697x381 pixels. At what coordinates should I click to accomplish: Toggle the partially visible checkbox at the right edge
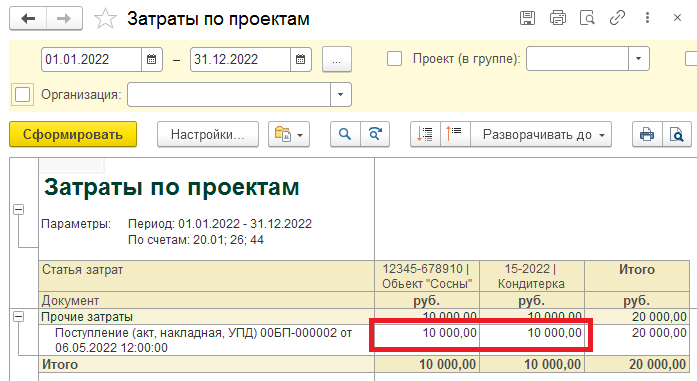691,59
